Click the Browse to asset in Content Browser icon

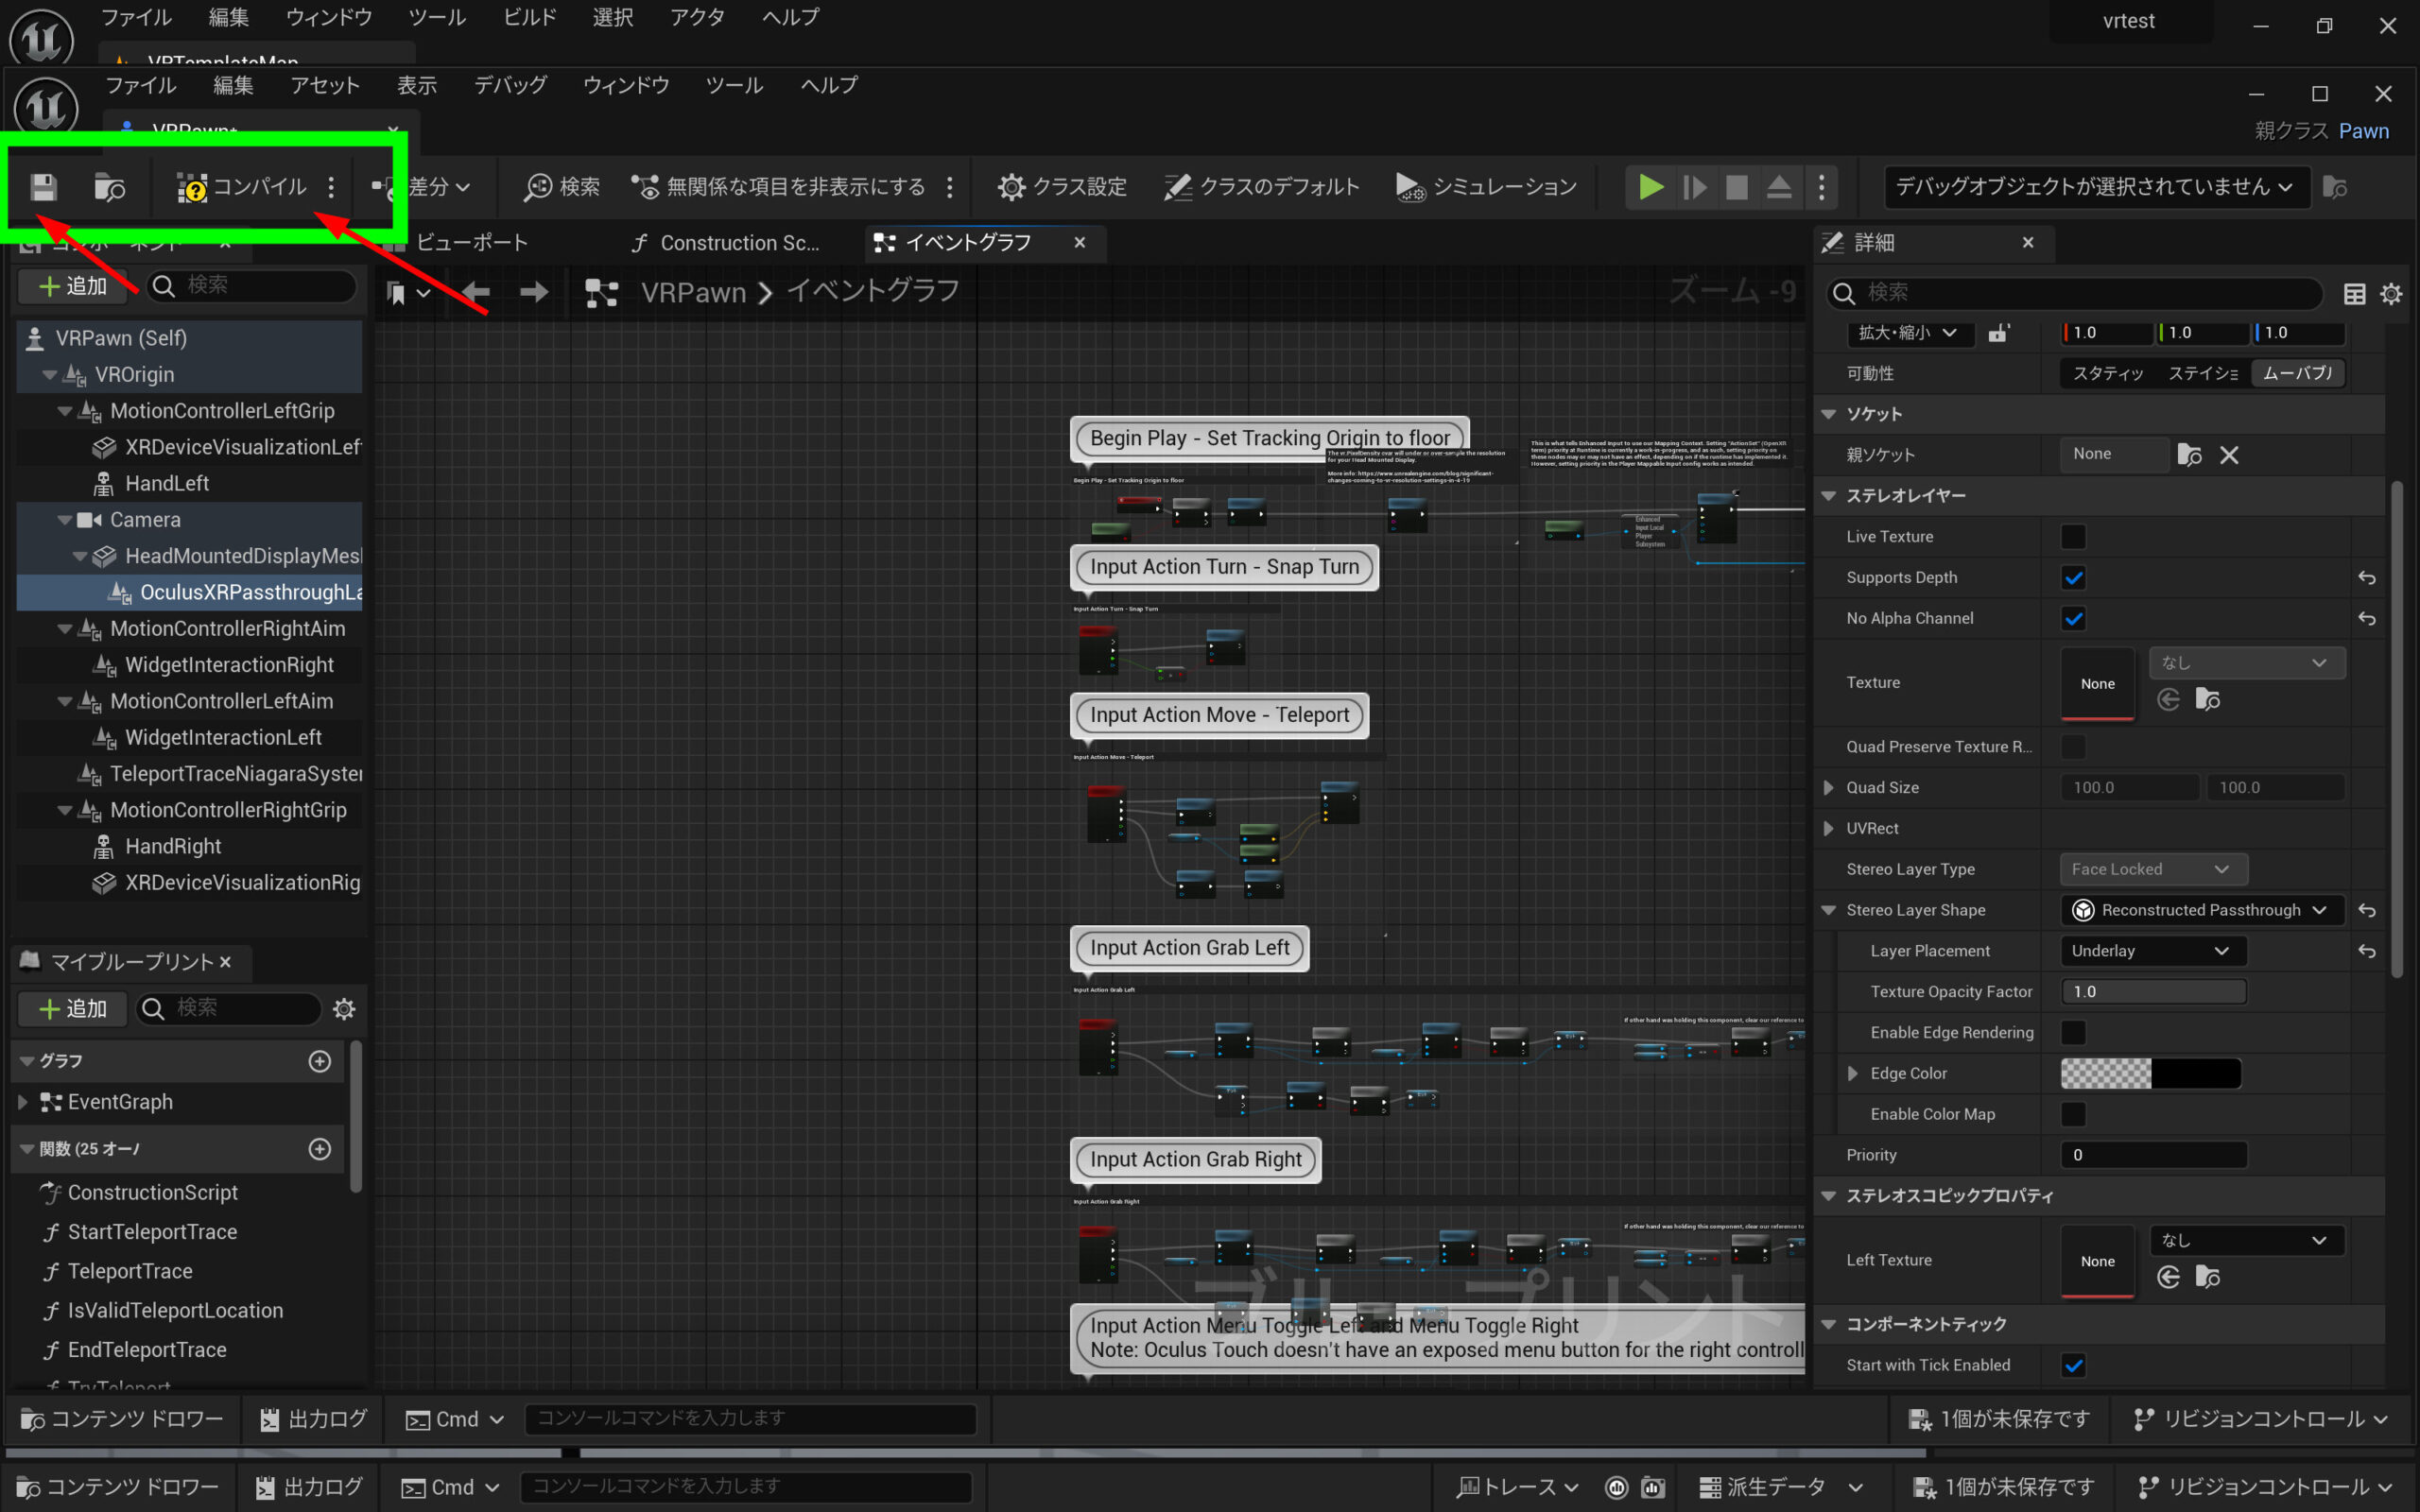[x=109, y=187]
